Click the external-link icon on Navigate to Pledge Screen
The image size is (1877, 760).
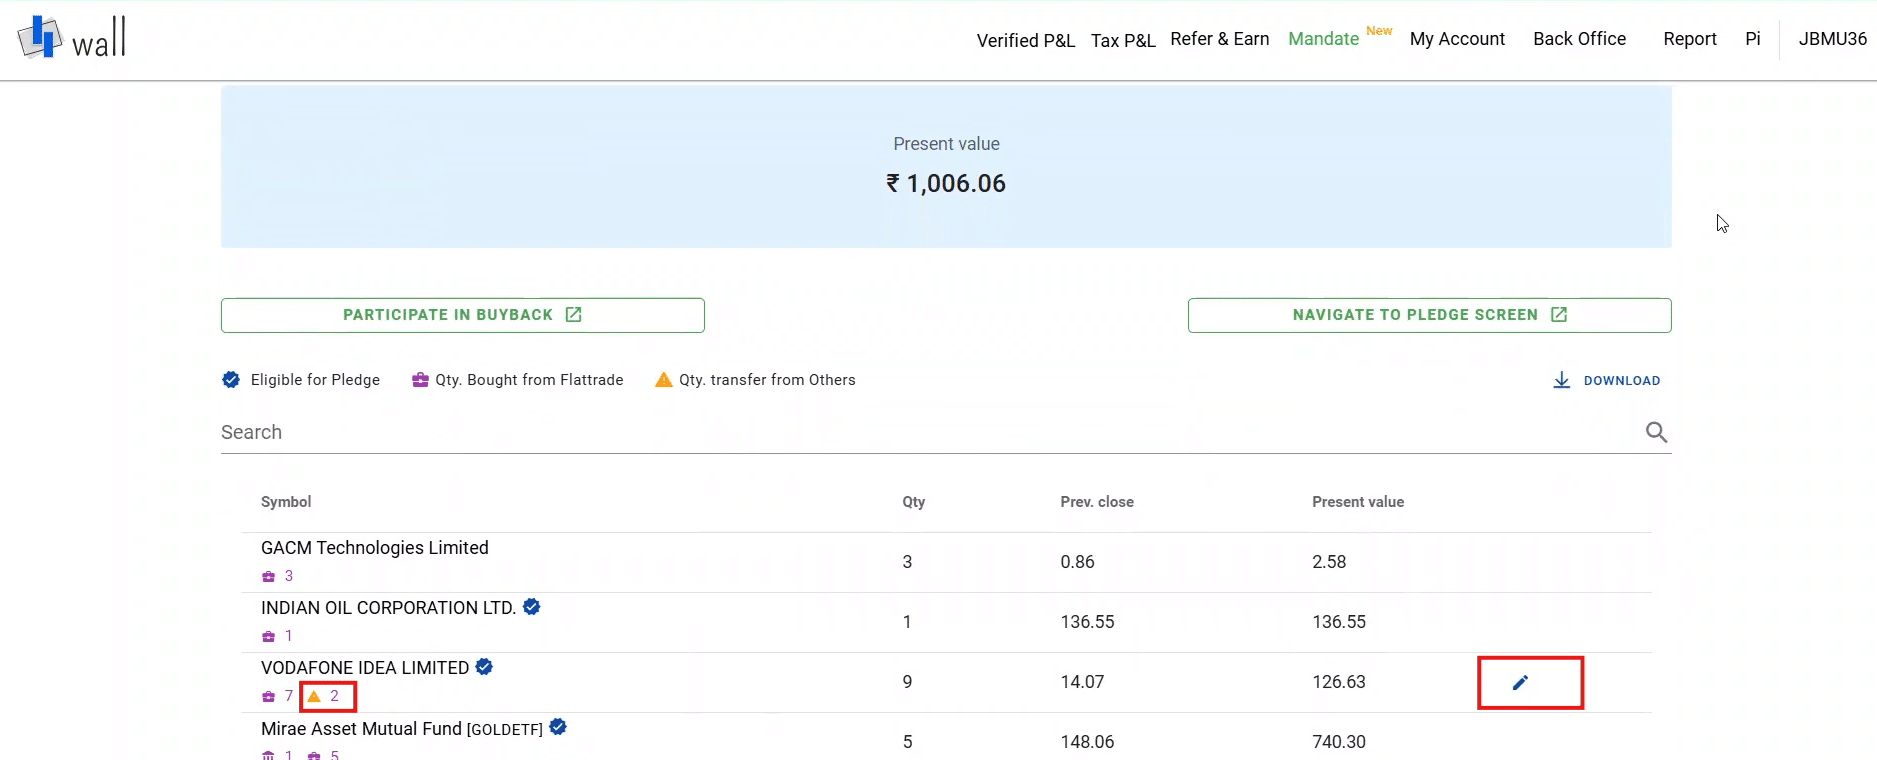(x=1559, y=315)
